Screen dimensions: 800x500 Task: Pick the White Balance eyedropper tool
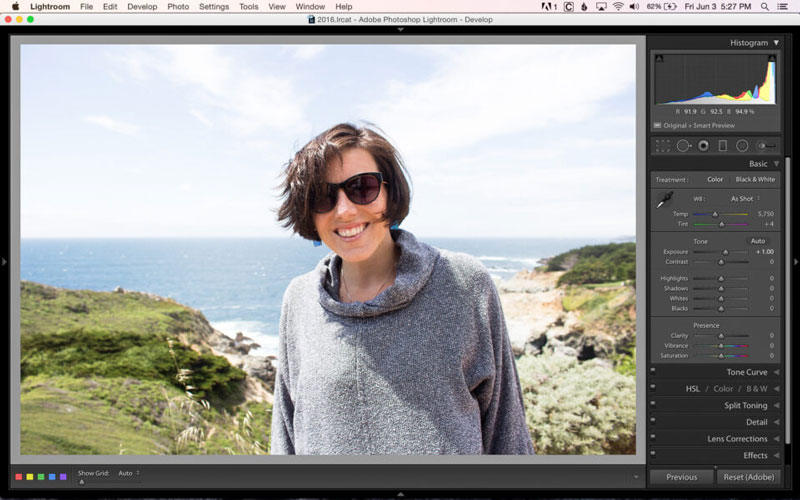tap(663, 201)
